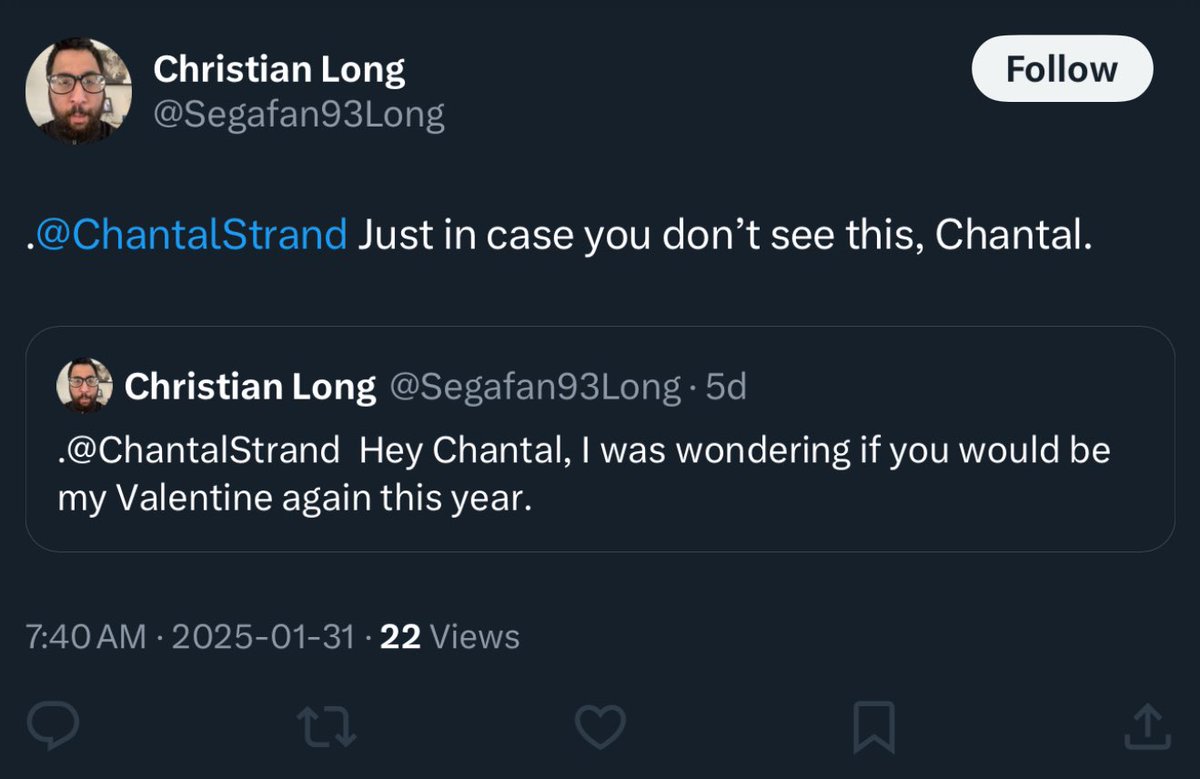Viewport: 1200px width, 779px height.
Task: View the 22 Views analytics
Action: (x=450, y=637)
